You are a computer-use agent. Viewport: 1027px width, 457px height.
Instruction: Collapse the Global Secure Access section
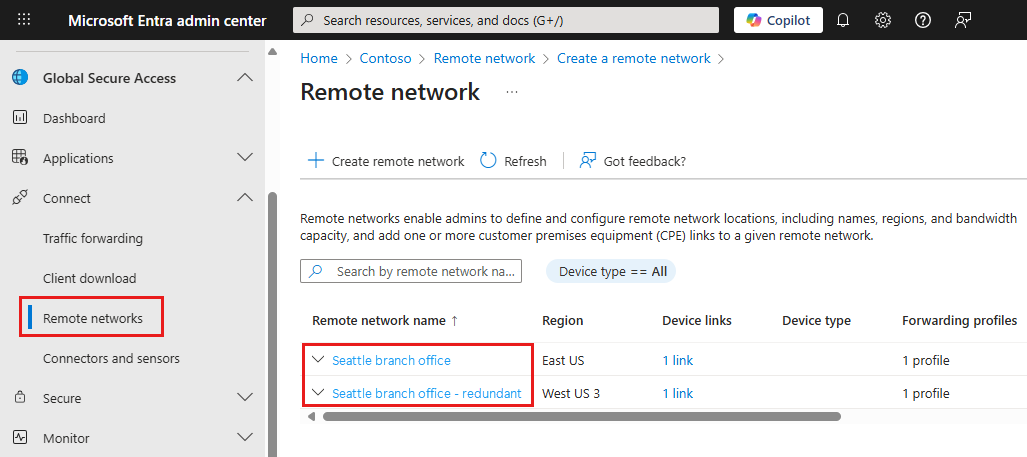(x=244, y=78)
